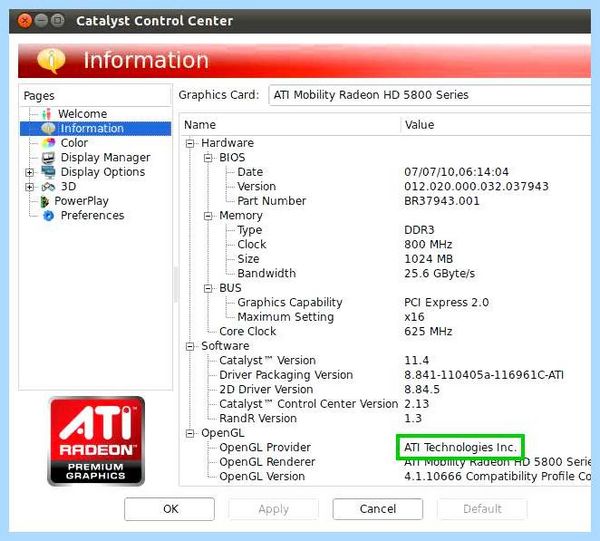600x541 pixels.
Task: Collapse the BUS section
Action: point(208,288)
